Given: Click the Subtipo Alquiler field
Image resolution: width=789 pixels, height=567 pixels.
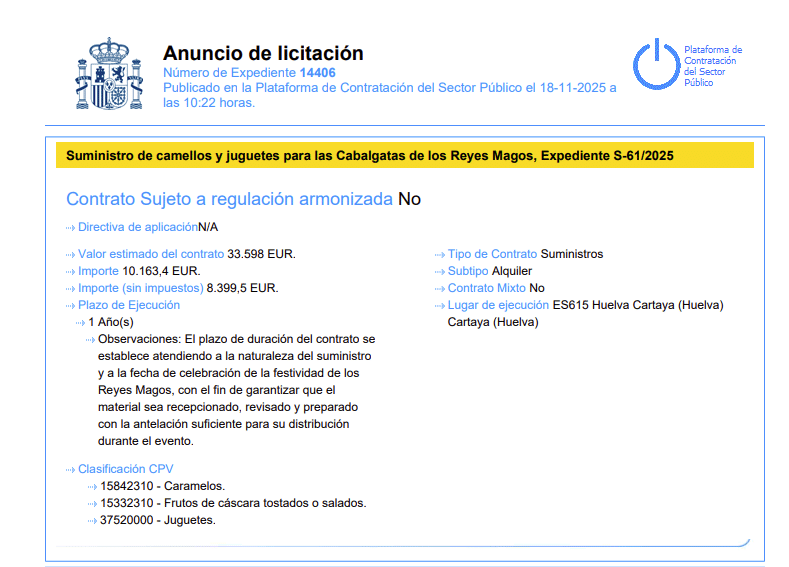Looking at the screenshot, I should [x=490, y=271].
